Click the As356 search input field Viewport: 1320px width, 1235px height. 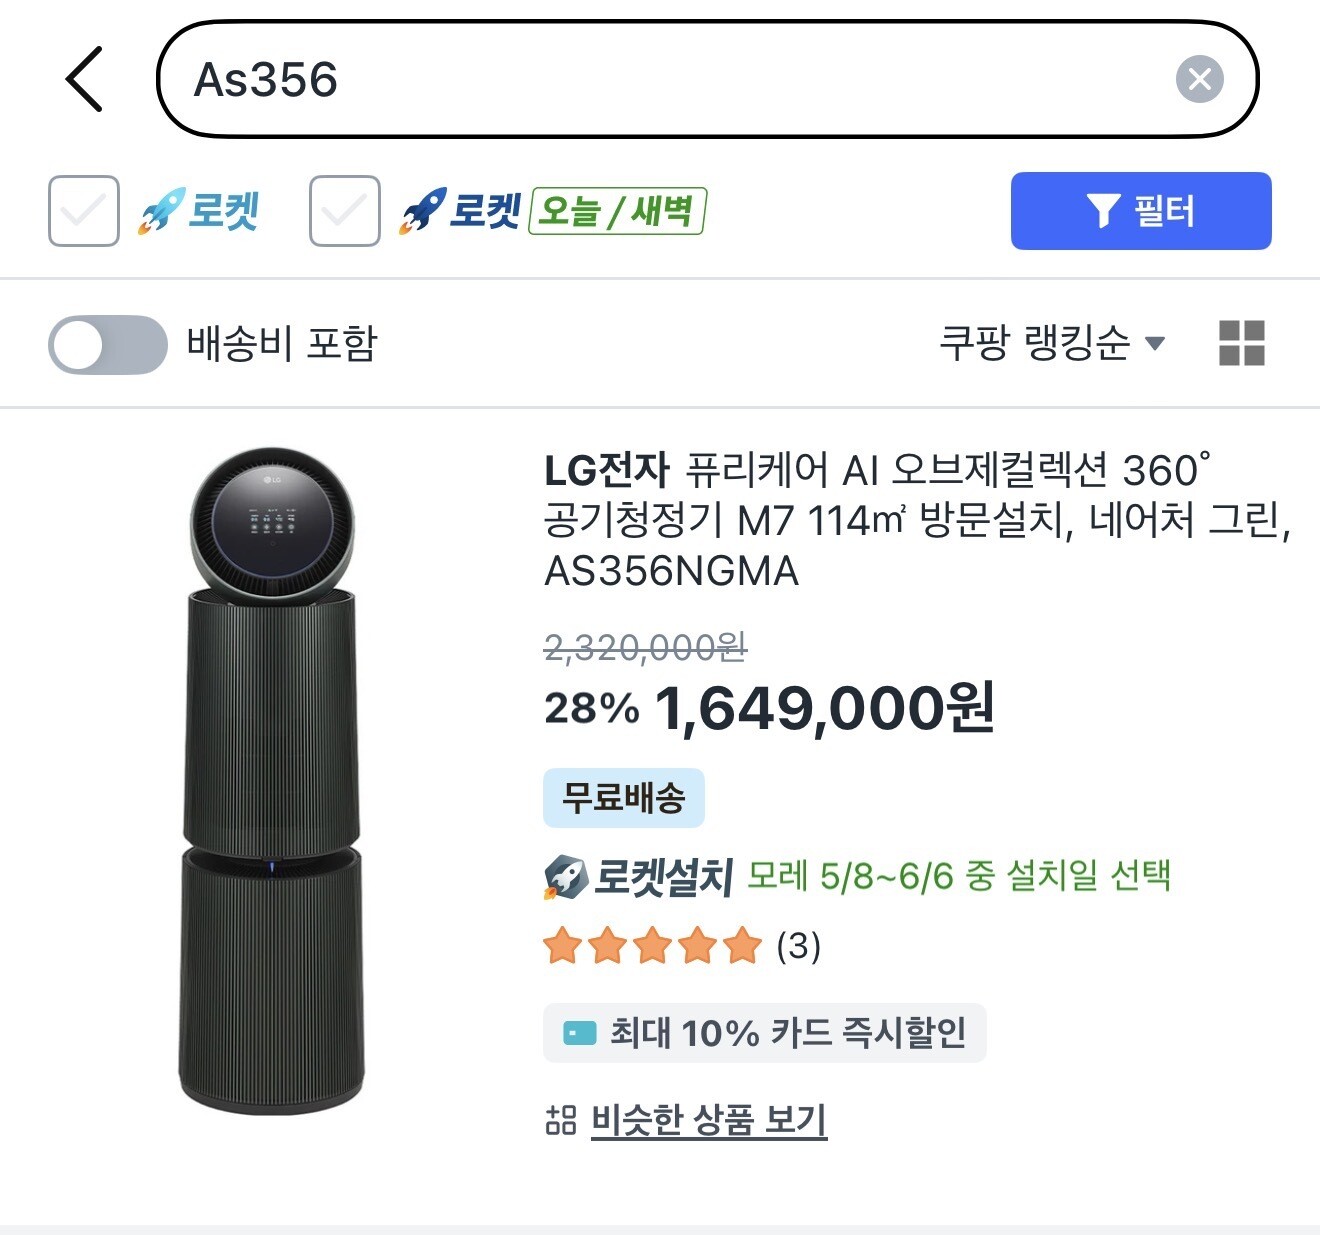point(707,79)
